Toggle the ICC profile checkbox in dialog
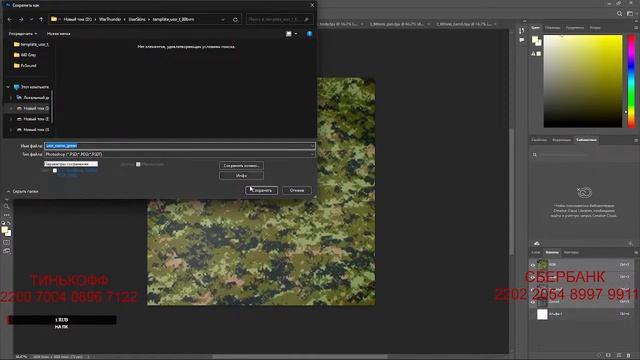Screen dimensions: 640x360 click(x=55, y=171)
